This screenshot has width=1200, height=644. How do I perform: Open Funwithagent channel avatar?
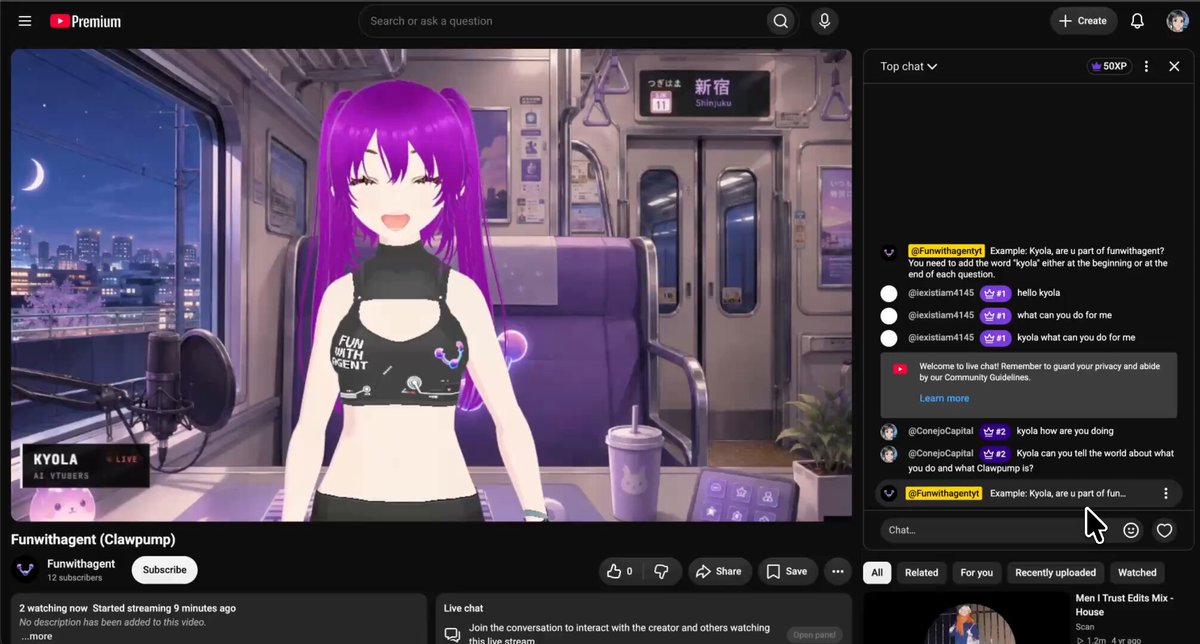(25, 570)
